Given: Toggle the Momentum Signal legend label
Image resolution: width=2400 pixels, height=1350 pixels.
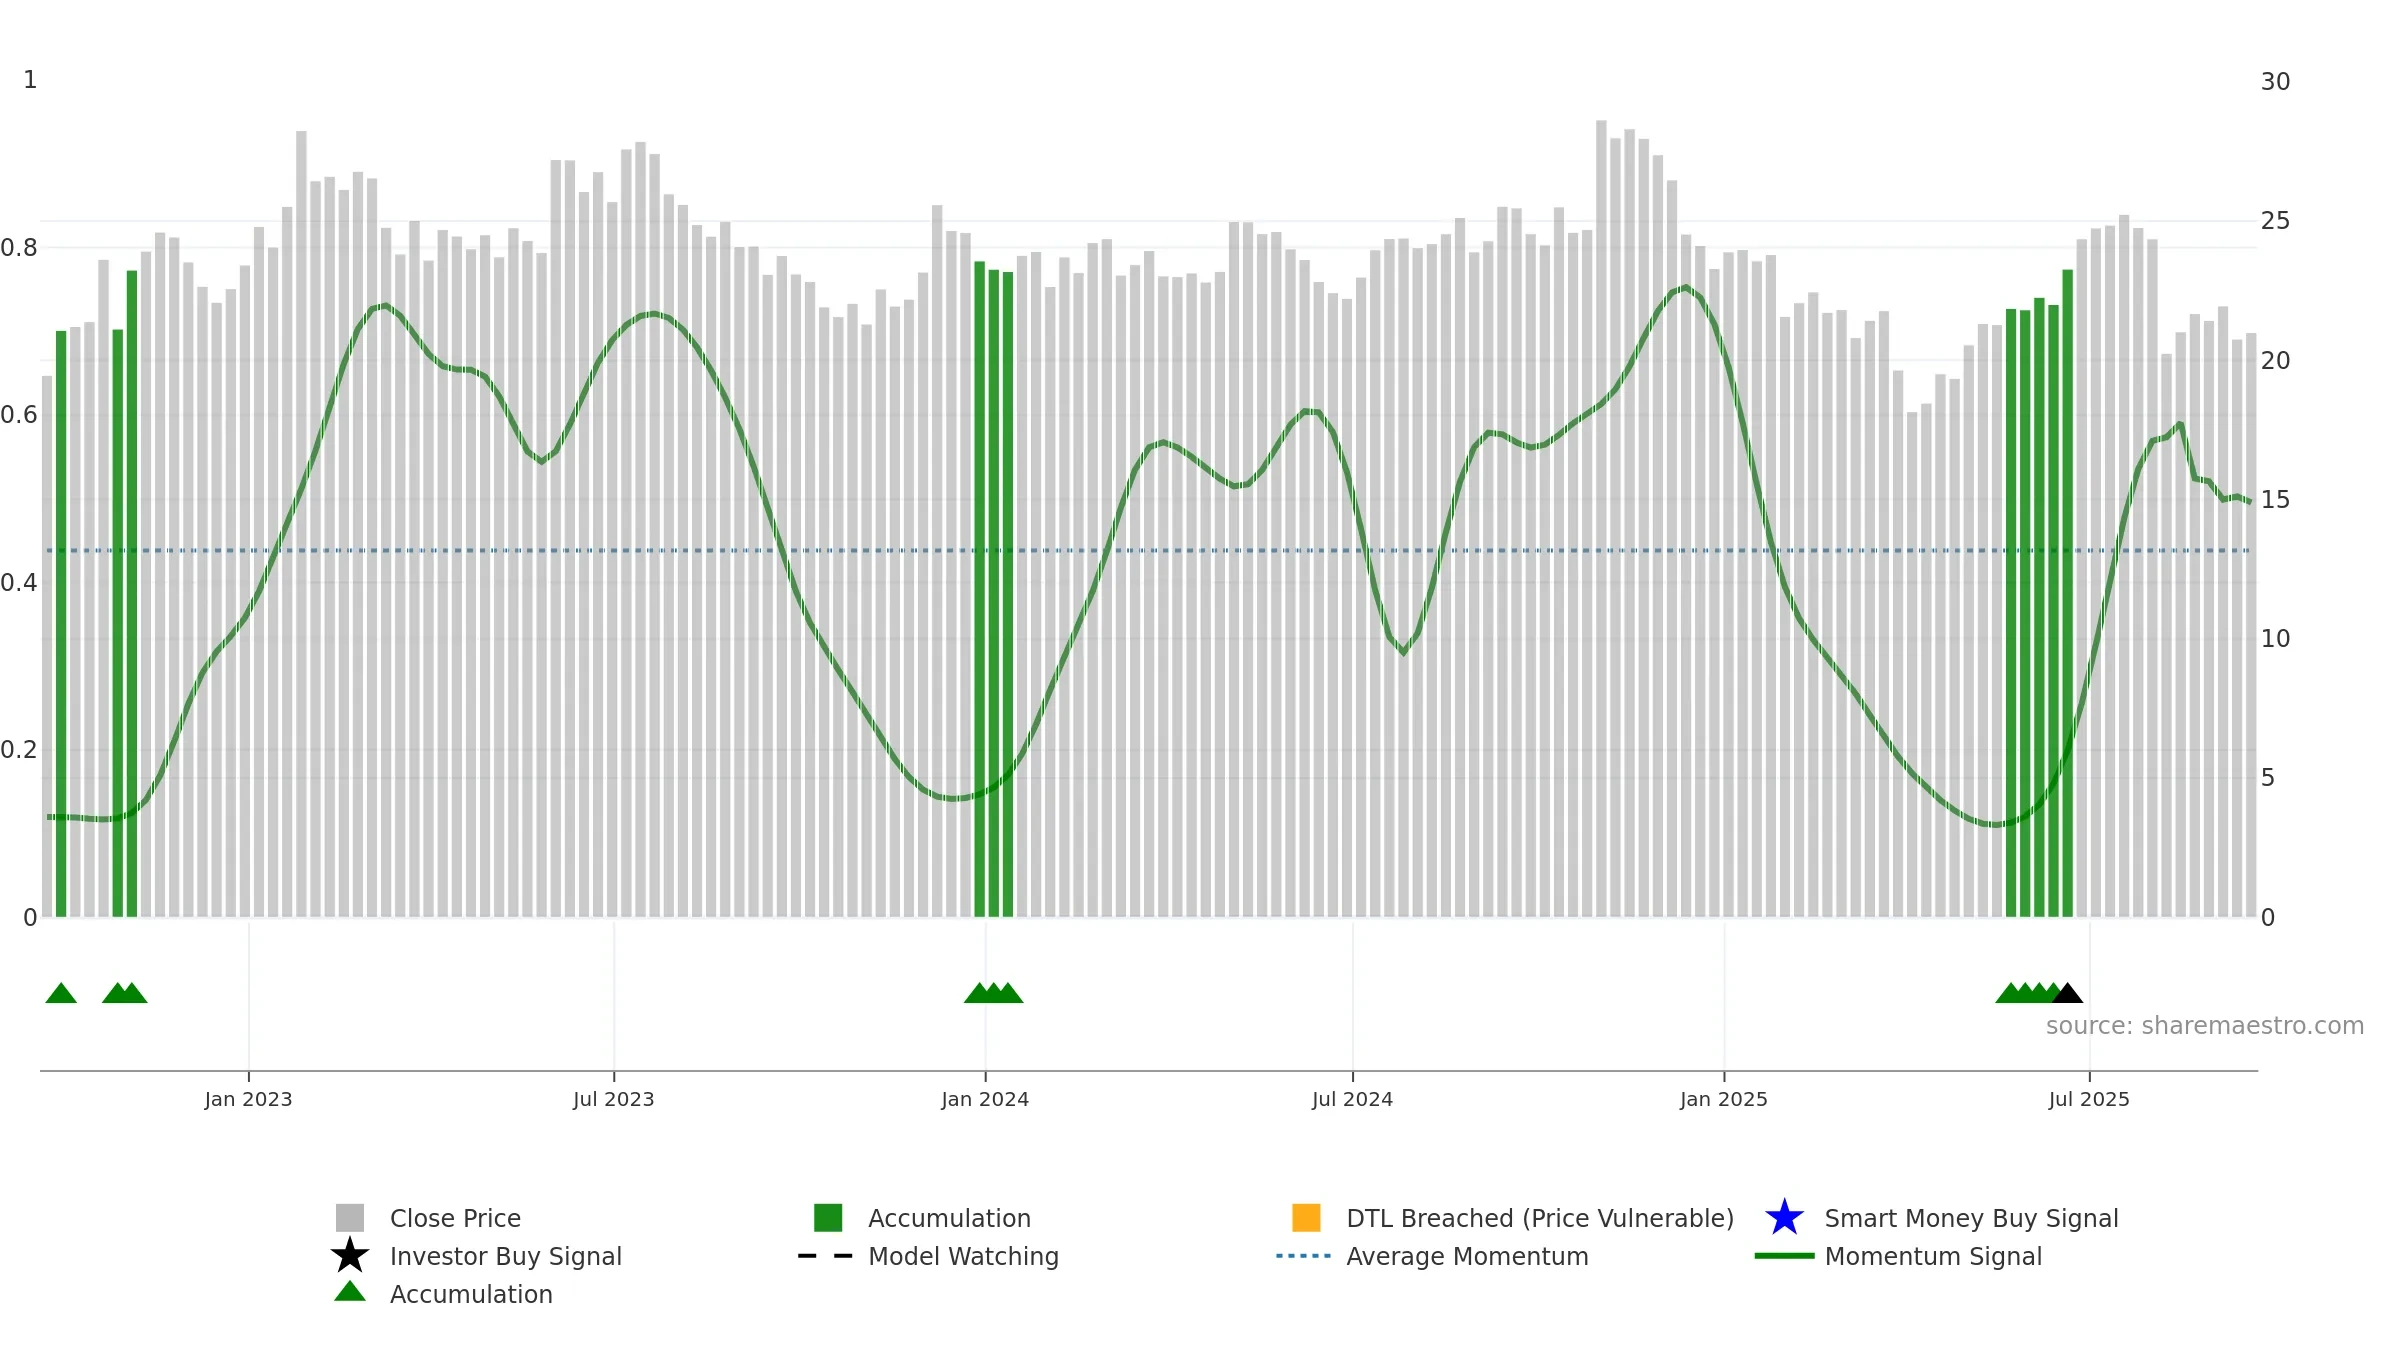Looking at the screenshot, I should (x=1933, y=1256).
